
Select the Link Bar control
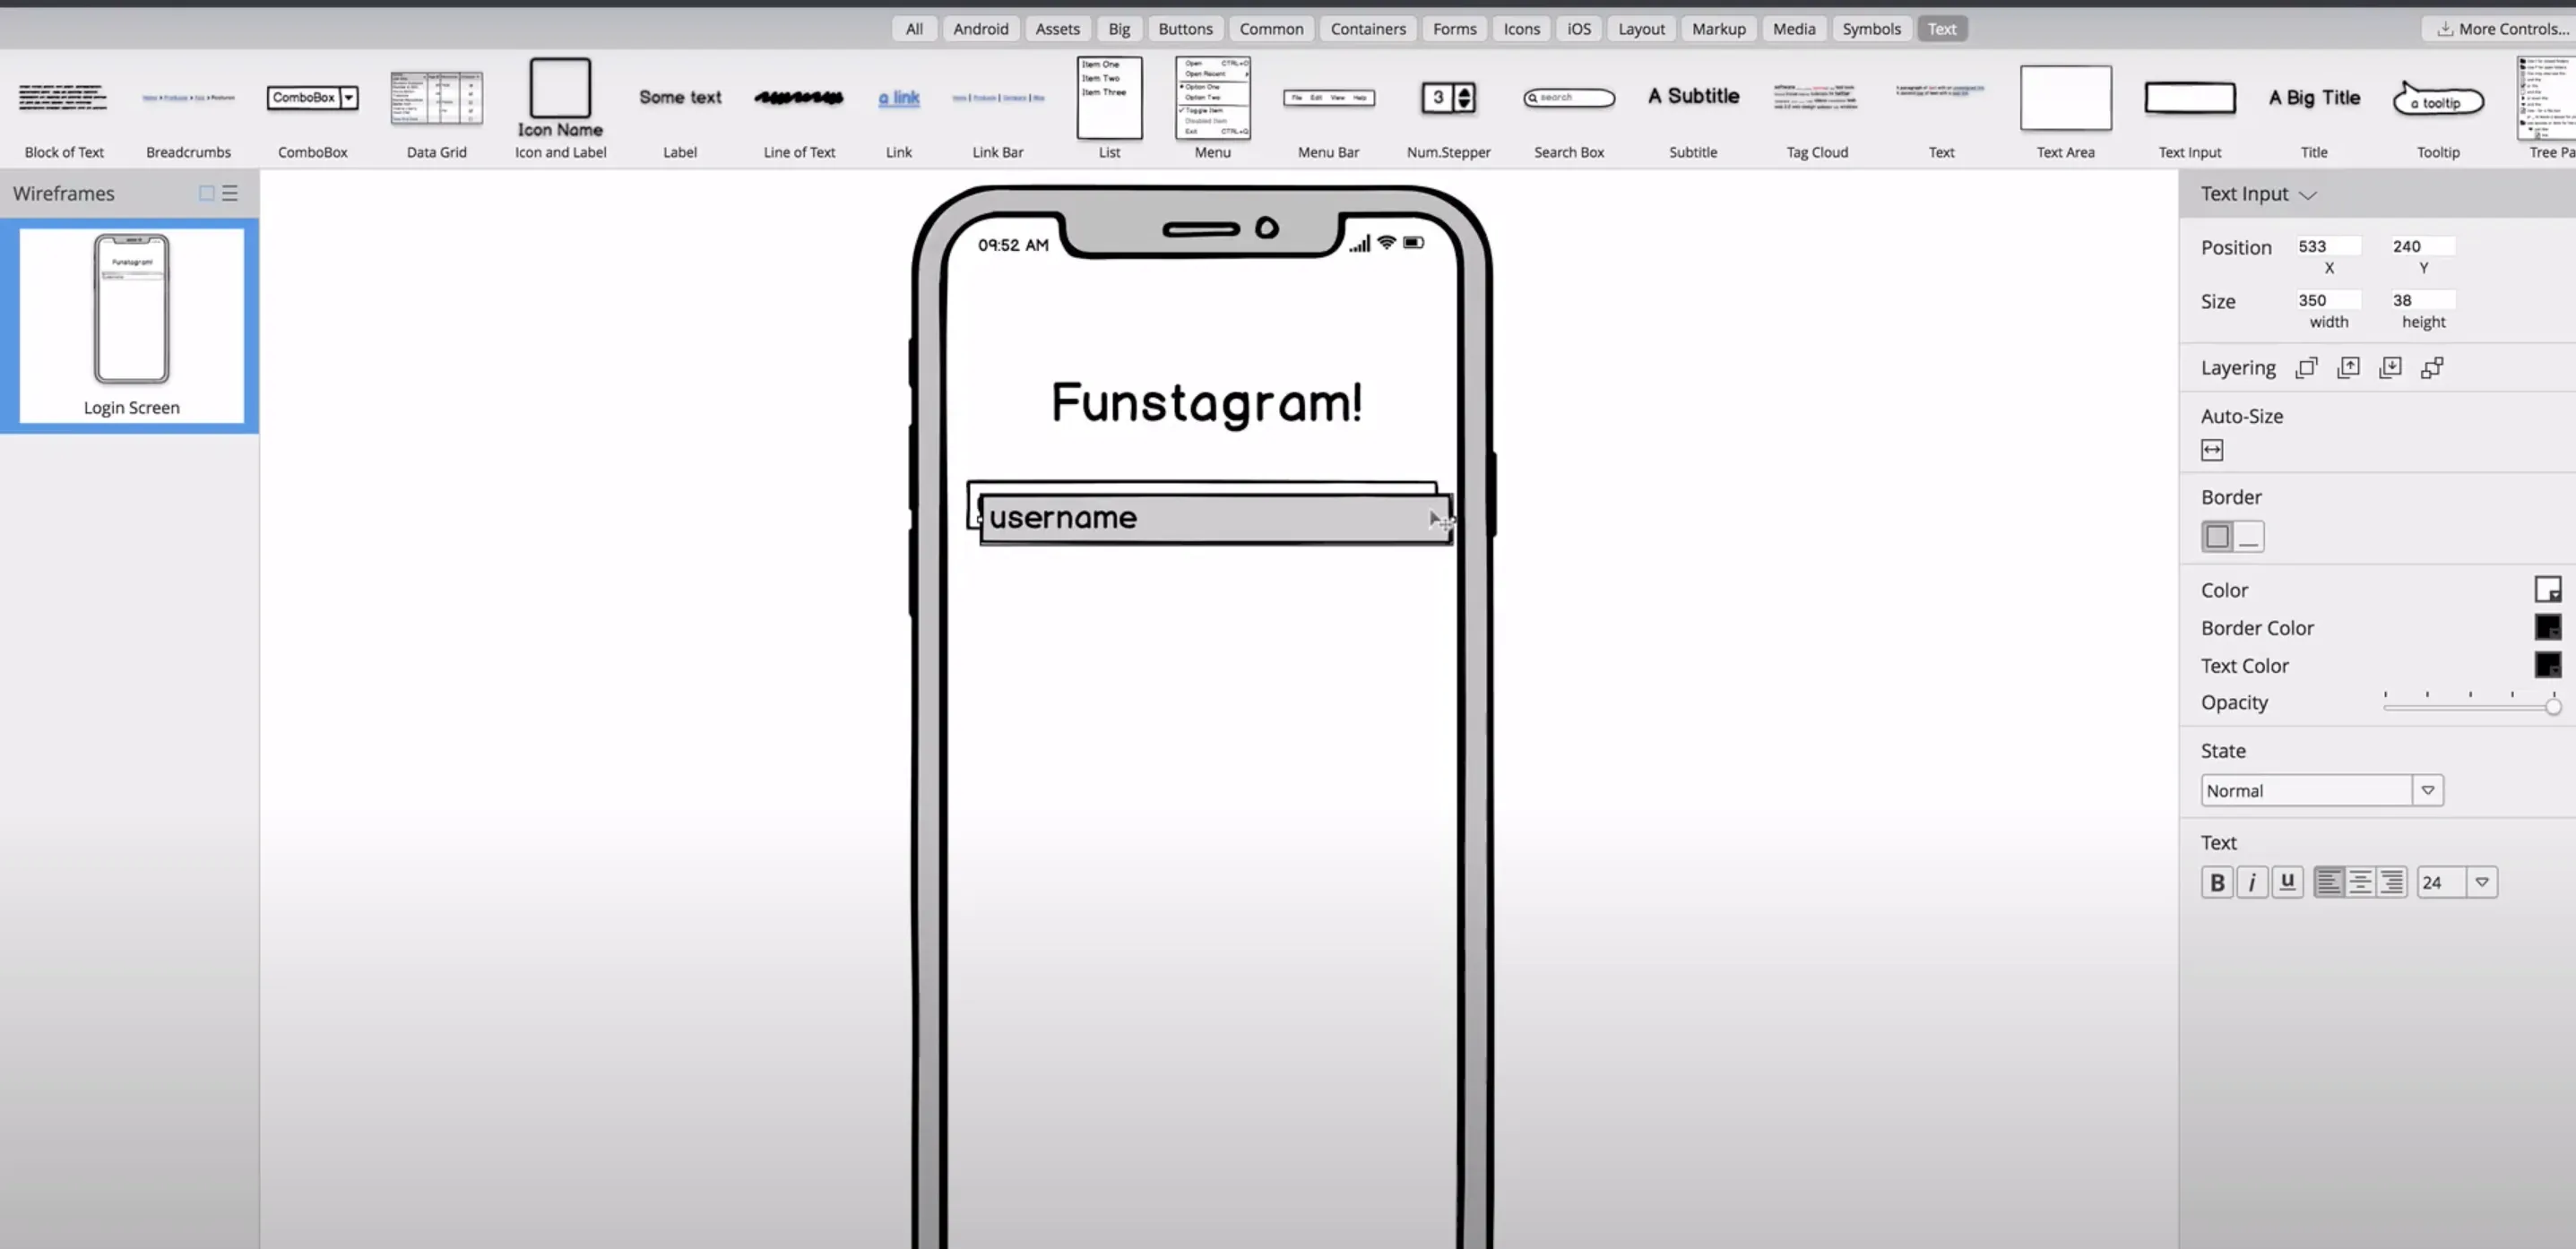pos(998,108)
